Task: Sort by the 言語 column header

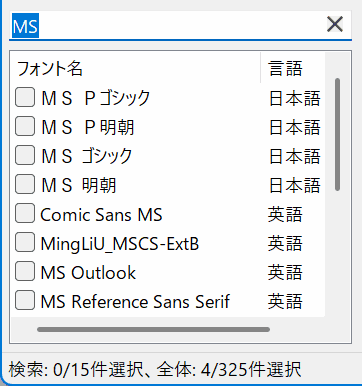Action: [293, 68]
